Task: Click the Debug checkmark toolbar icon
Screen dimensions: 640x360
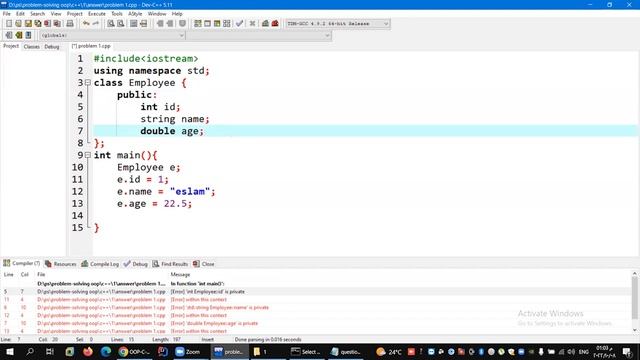Action: pos(239,24)
